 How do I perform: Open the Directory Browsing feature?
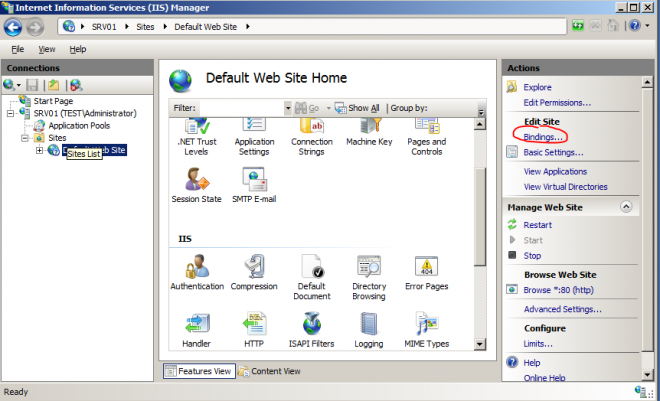[369, 277]
